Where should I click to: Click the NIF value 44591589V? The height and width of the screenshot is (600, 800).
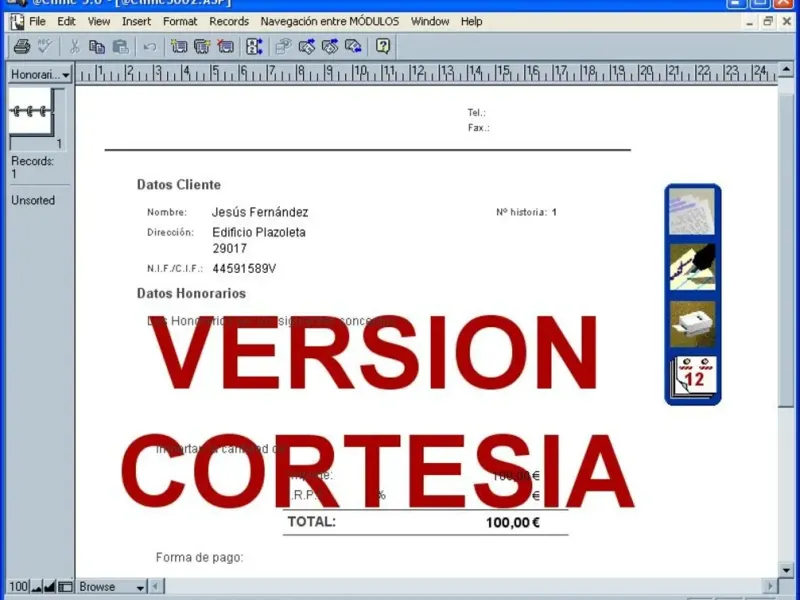244,269
